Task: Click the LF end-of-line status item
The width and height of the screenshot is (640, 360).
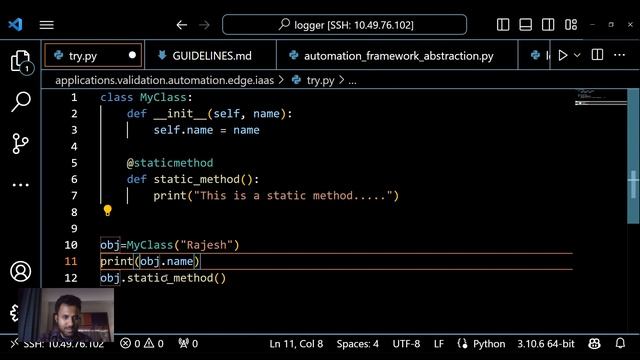Action: (x=439, y=344)
